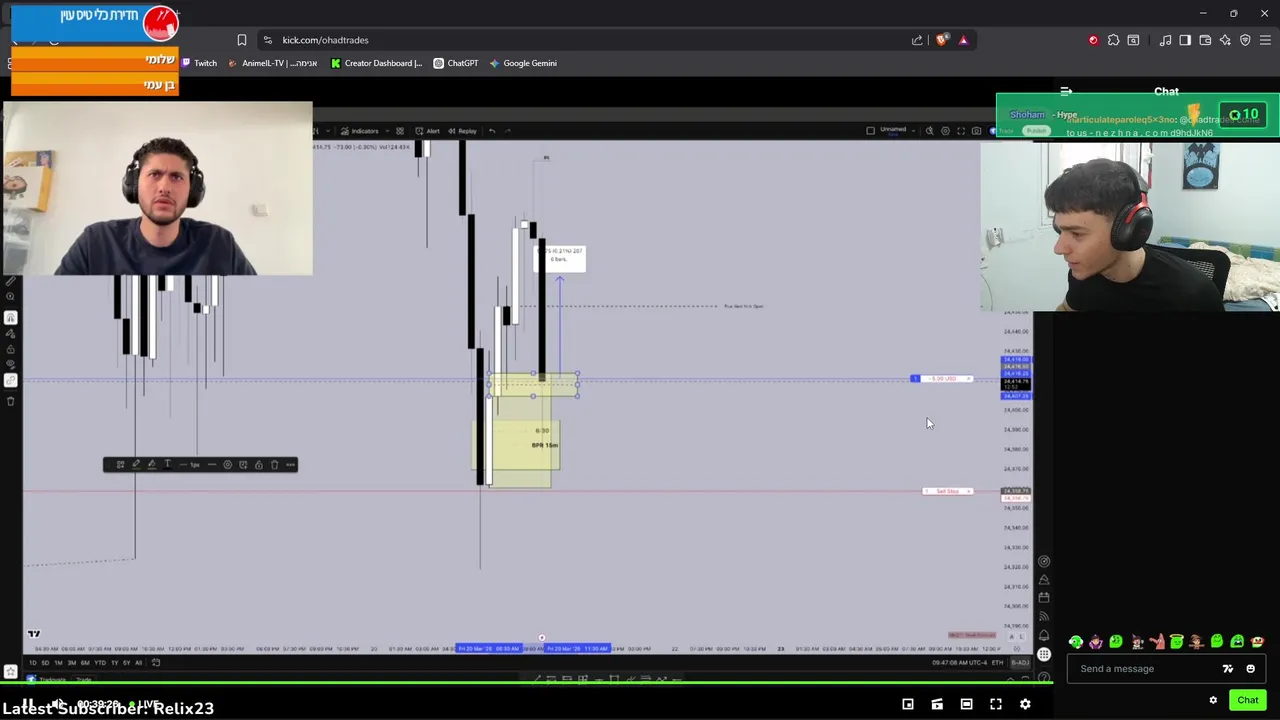Lock the selected drawing
The height and width of the screenshot is (720, 1280).
pos(259,465)
